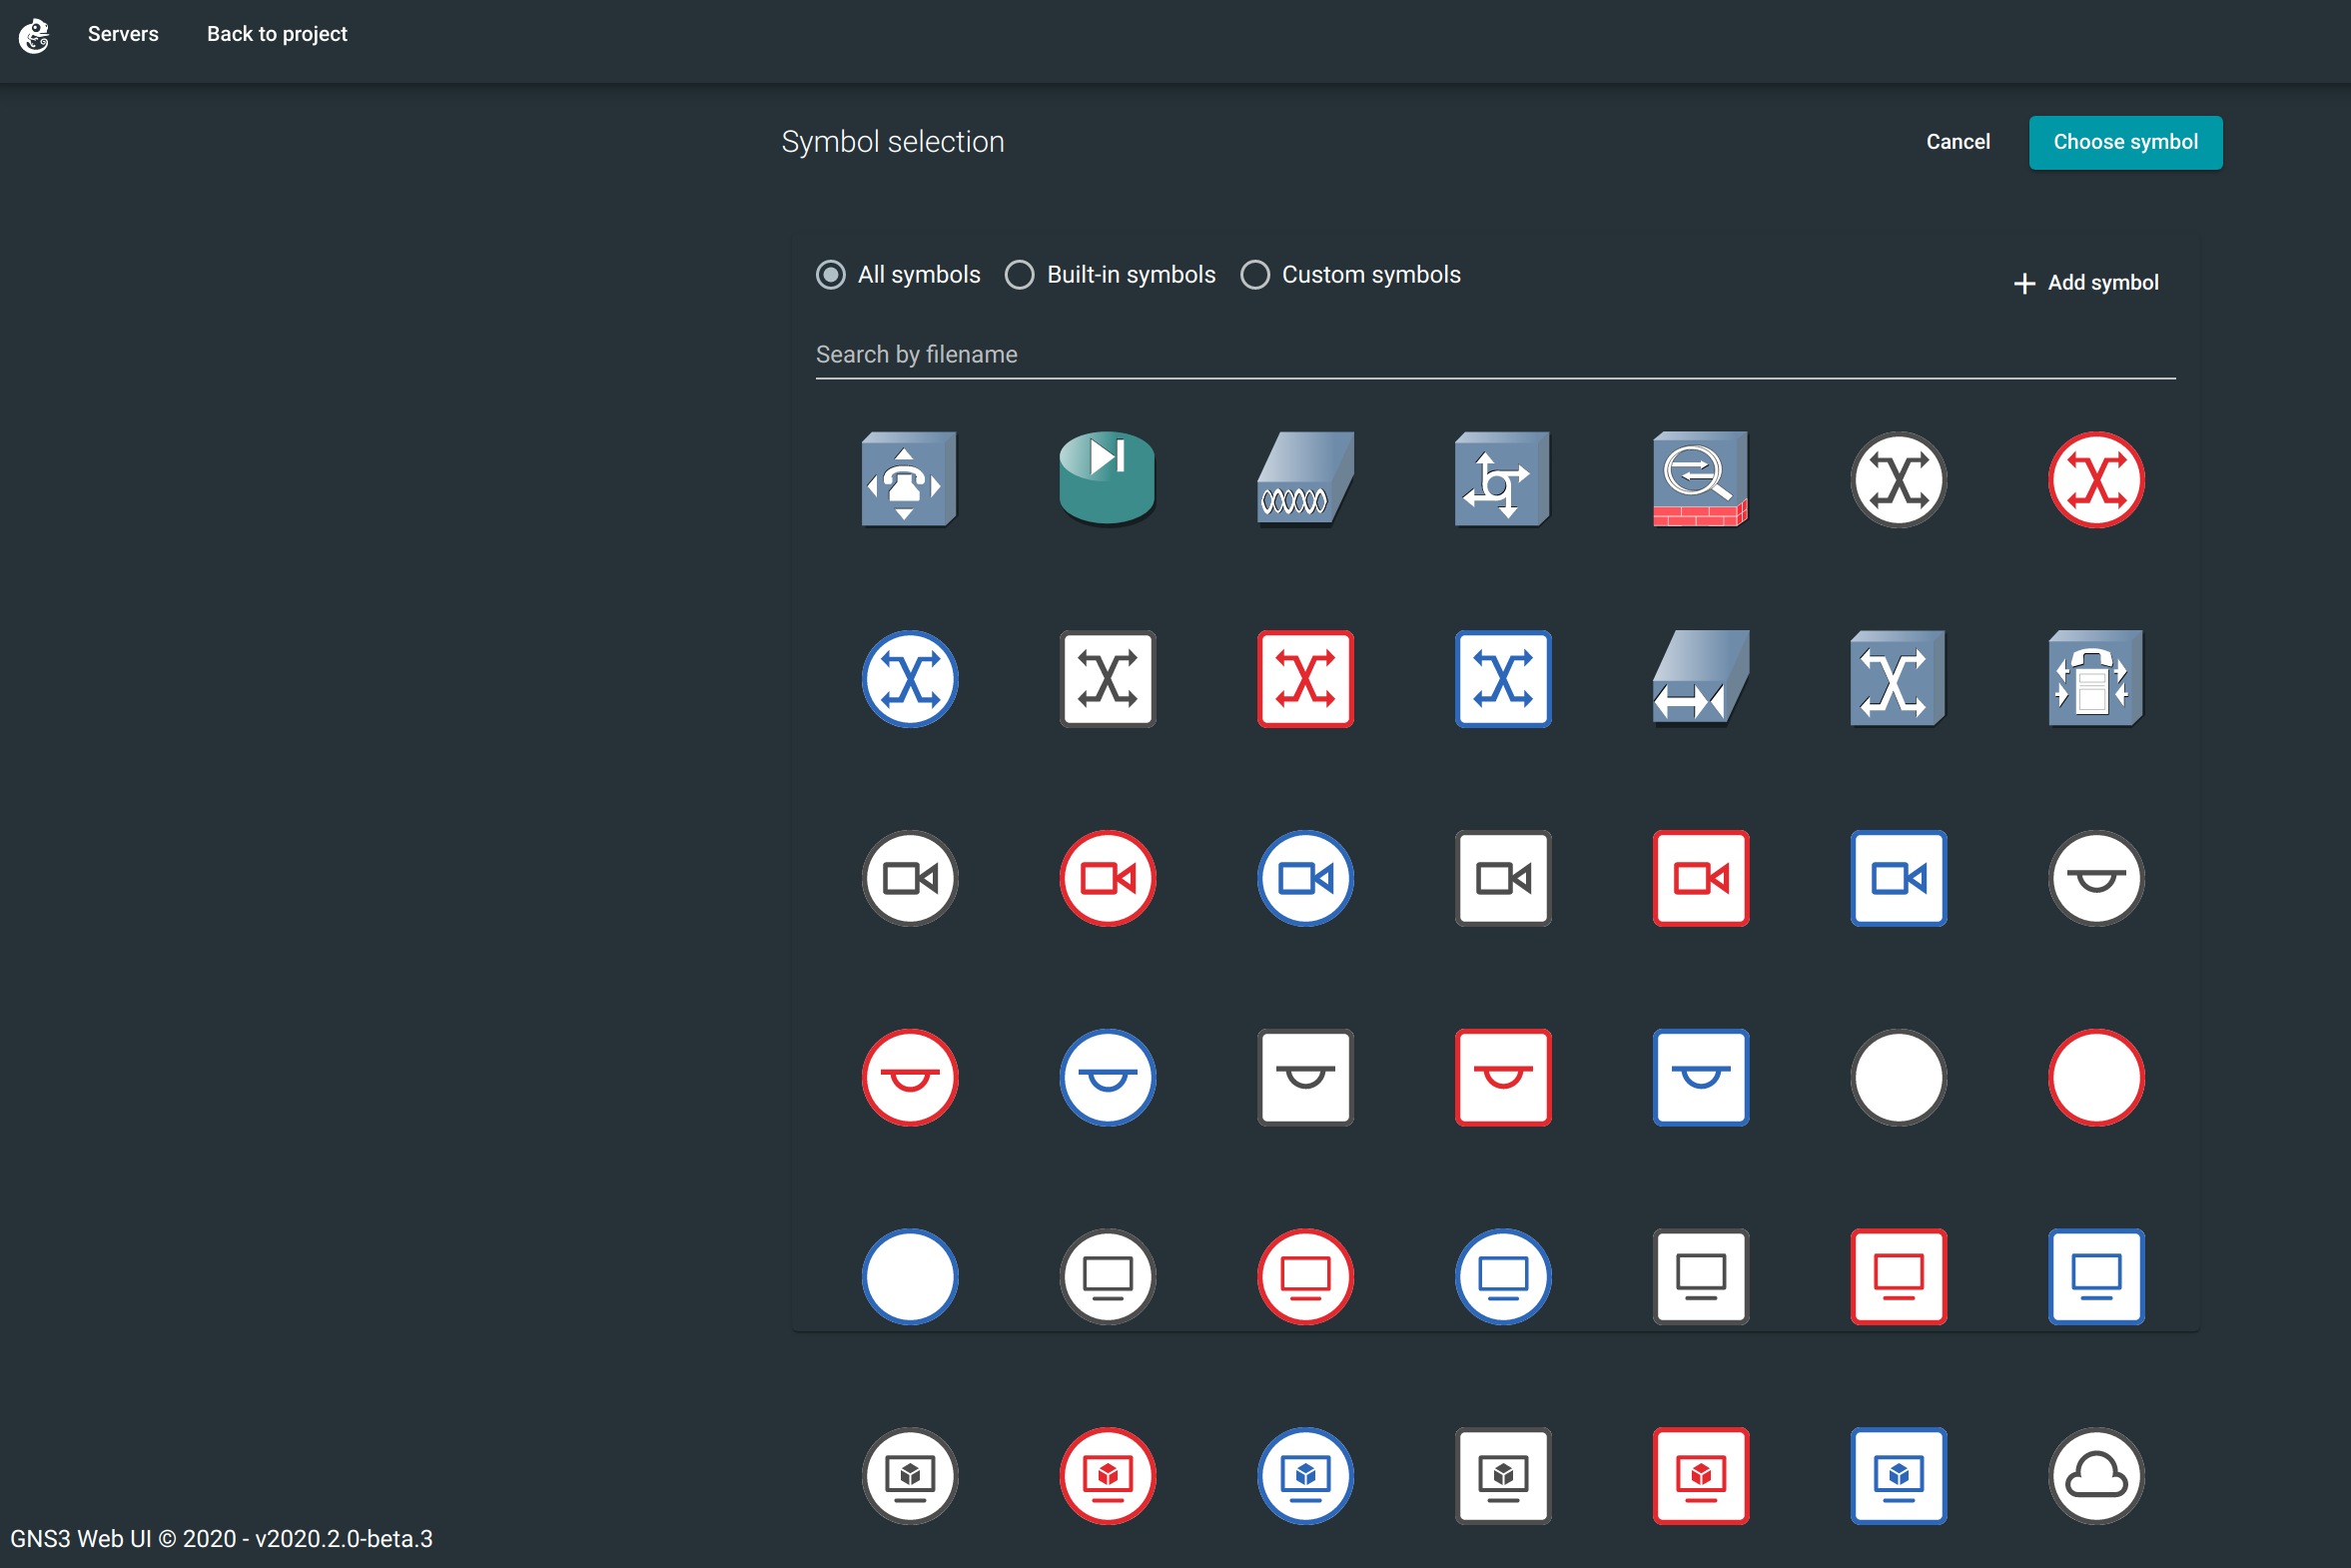Select the ASA firewall symbol
This screenshot has width=2351, height=1568.
1699,479
